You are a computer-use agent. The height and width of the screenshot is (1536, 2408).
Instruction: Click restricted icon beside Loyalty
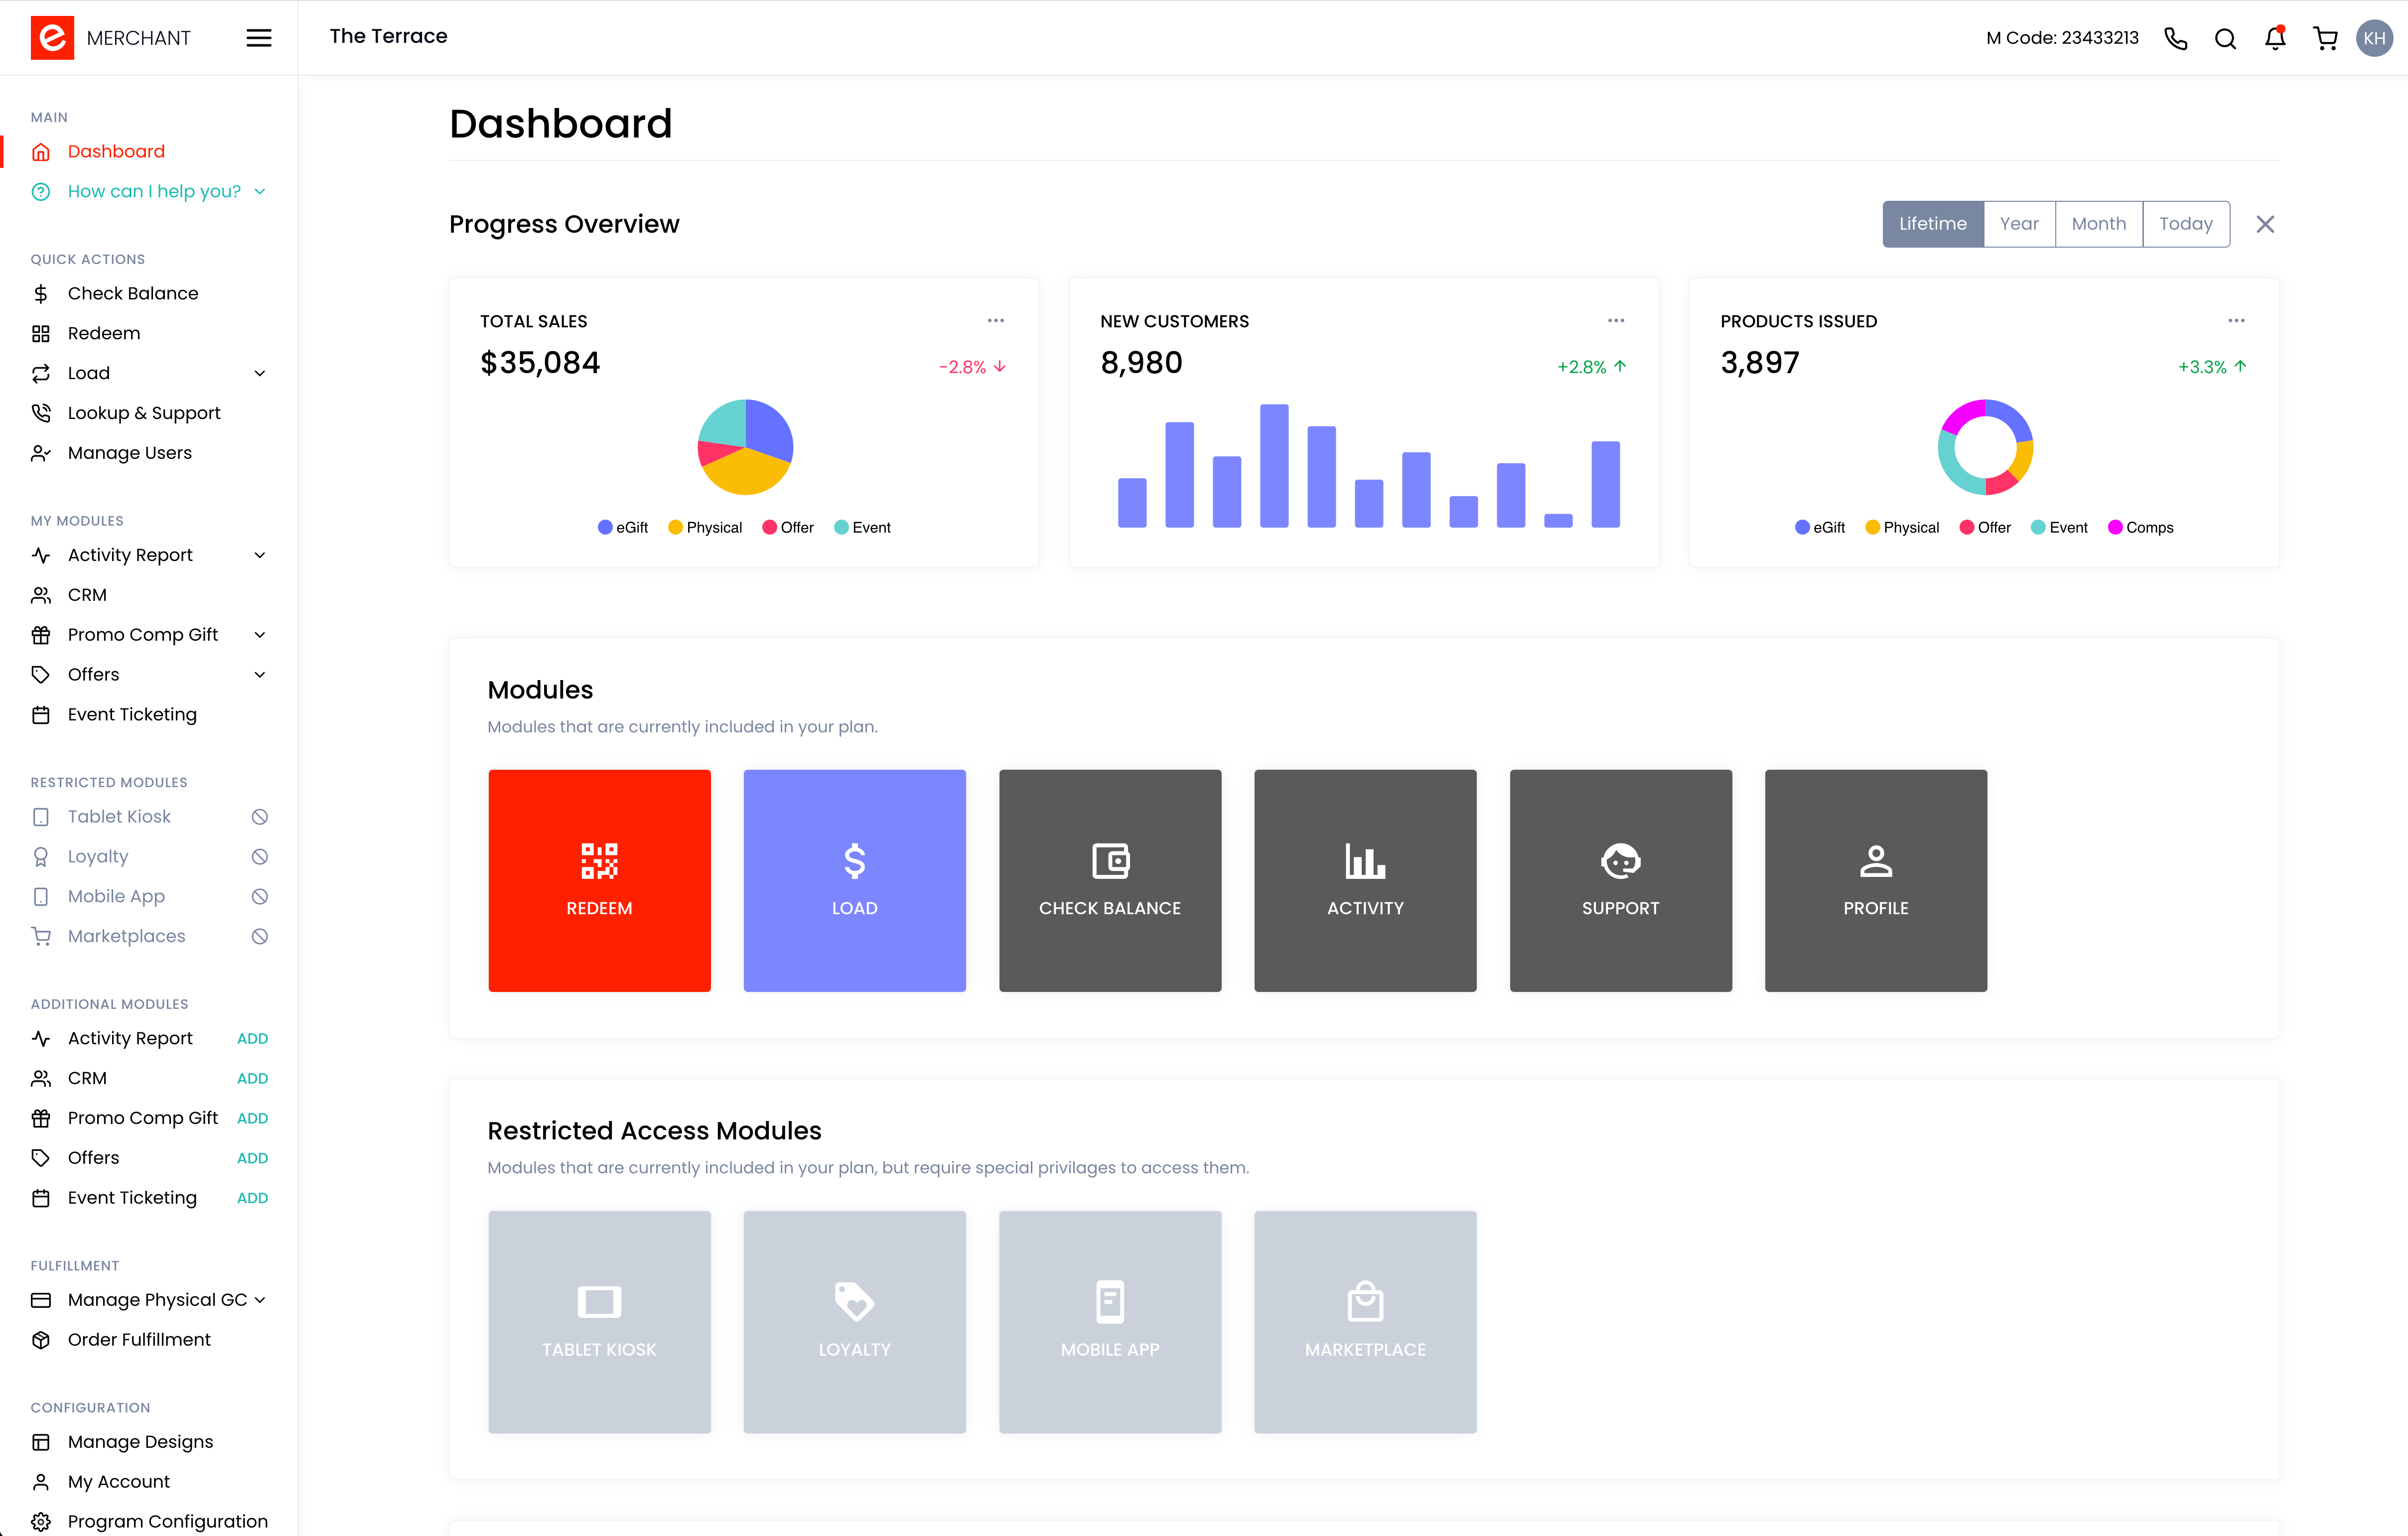[260, 857]
